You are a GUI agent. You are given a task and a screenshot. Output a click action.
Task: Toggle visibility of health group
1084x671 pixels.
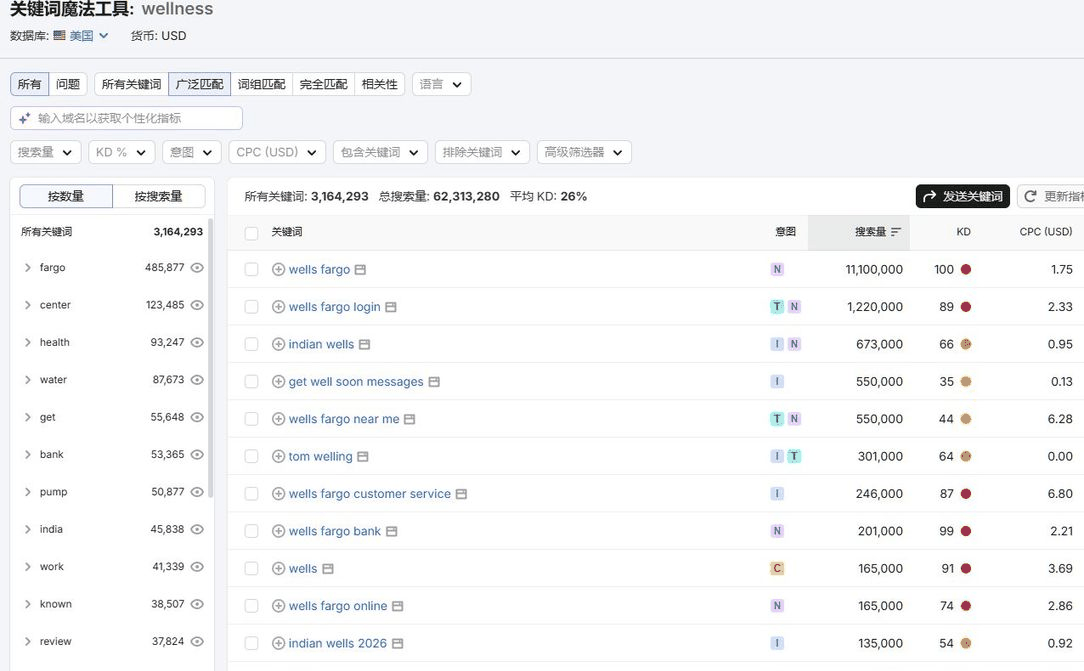coord(197,342)
